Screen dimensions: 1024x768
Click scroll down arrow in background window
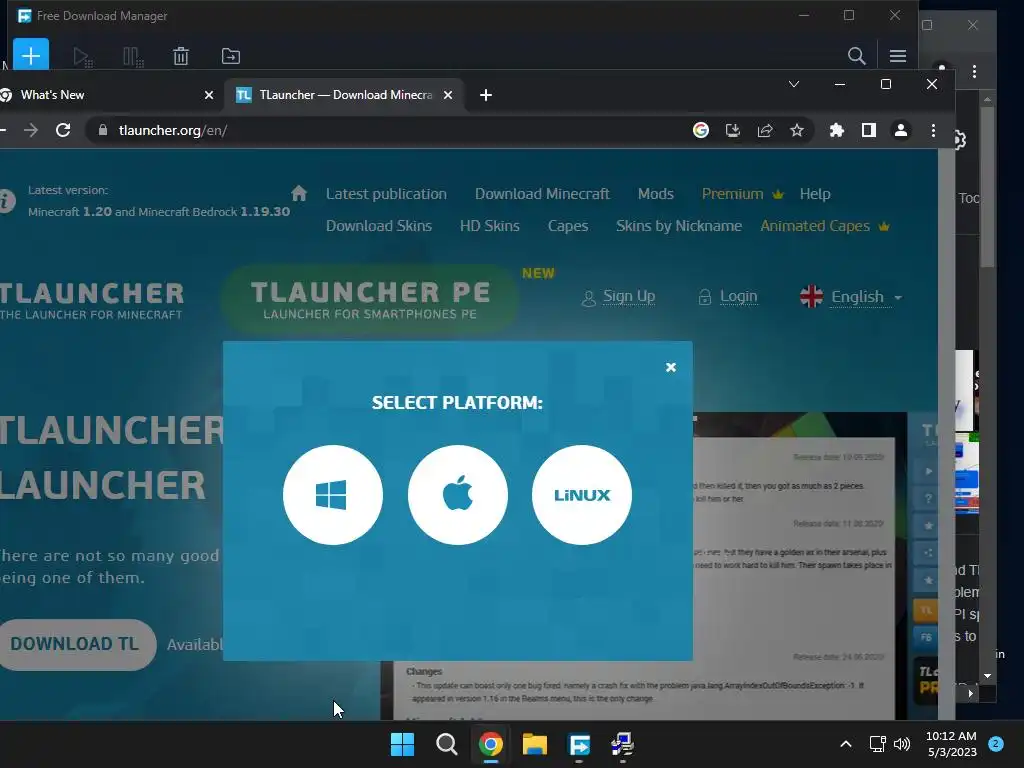(x=987, y=676)
